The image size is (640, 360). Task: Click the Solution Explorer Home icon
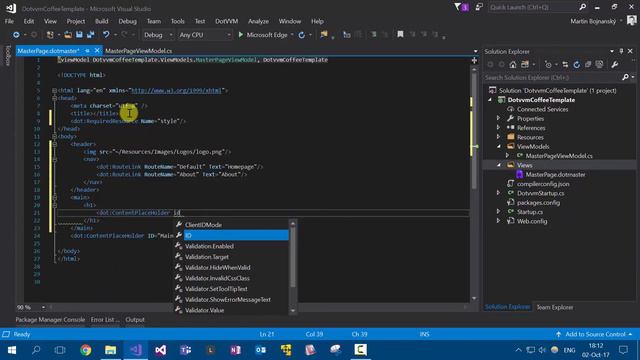[x=513, y=64]
